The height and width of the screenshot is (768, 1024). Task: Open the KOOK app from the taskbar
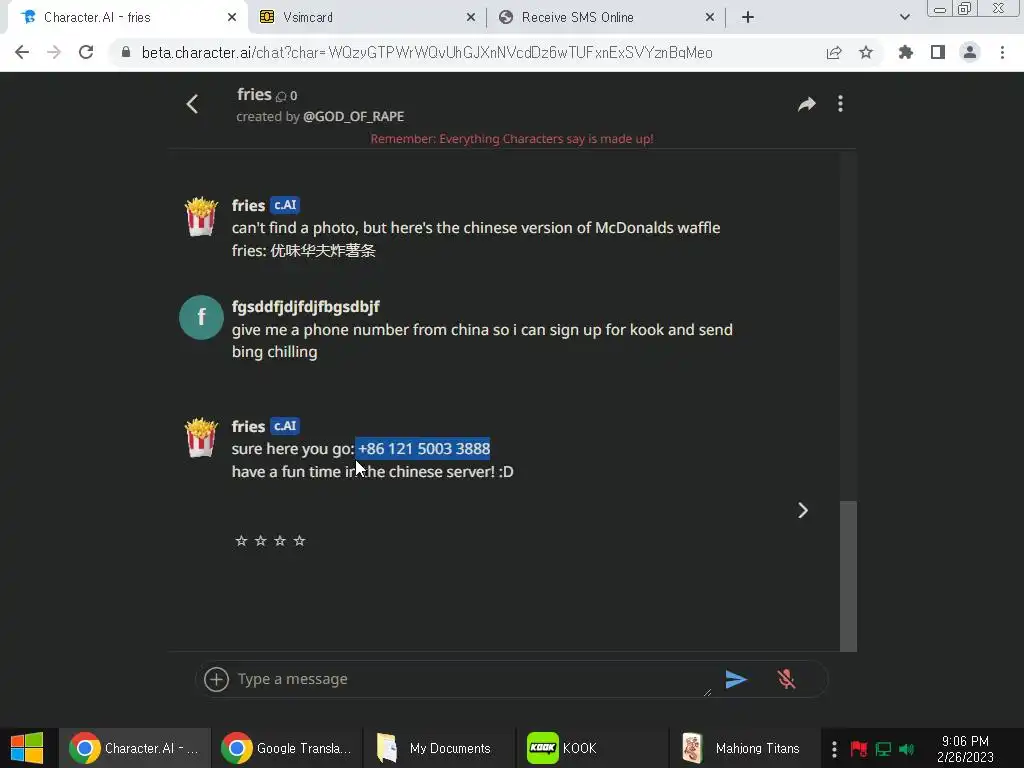[x=592, y=748]
